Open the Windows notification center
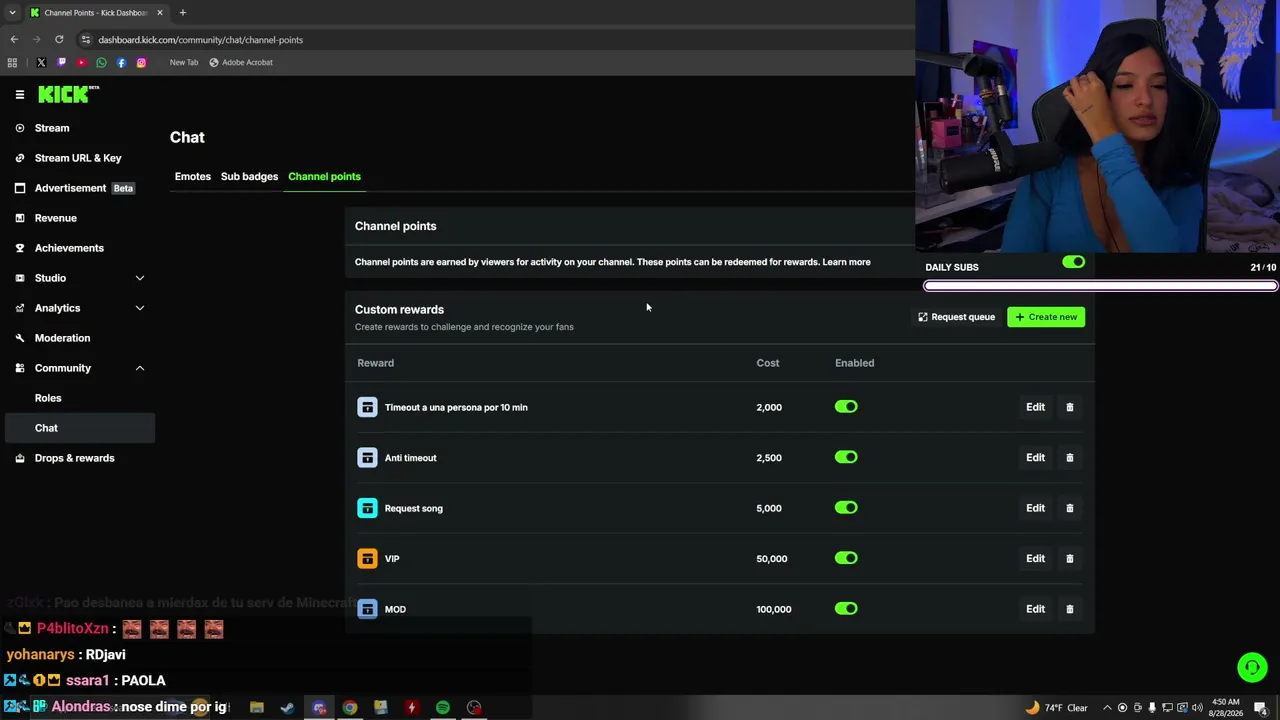 1261,708
